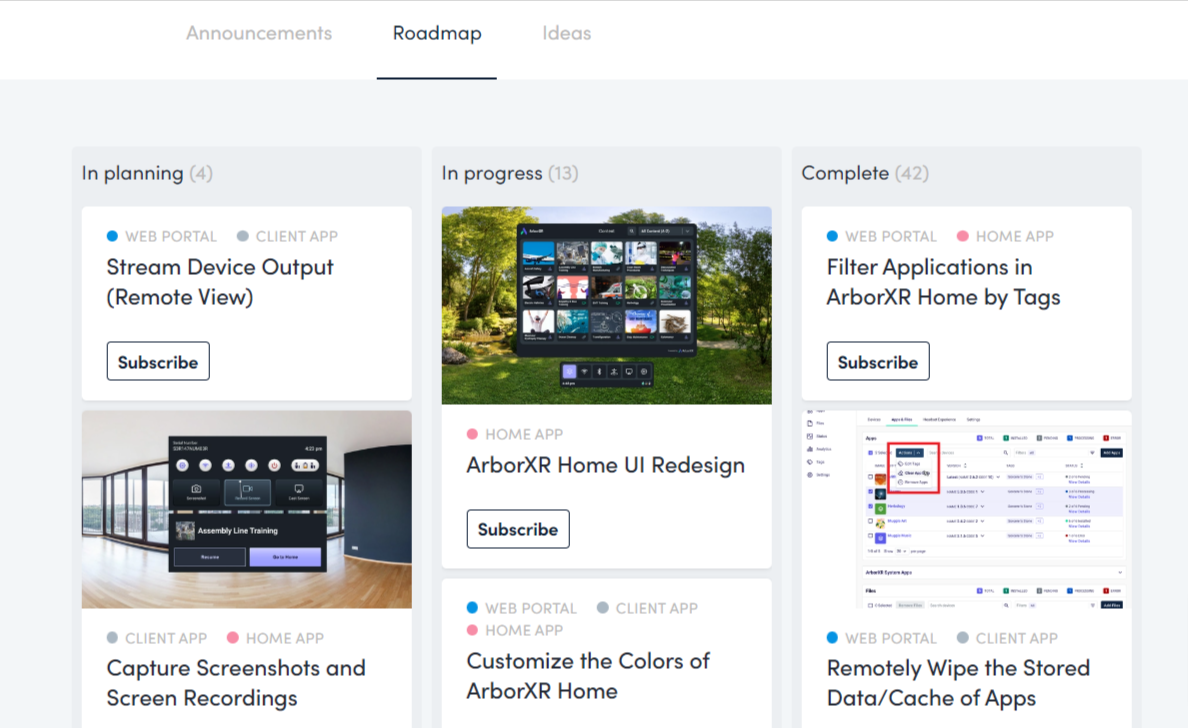Open Filter Applications in ArborXR Home by Tags
This screenshot has height=728, width=1188.
pyautogui.click(x=943, y=282)
